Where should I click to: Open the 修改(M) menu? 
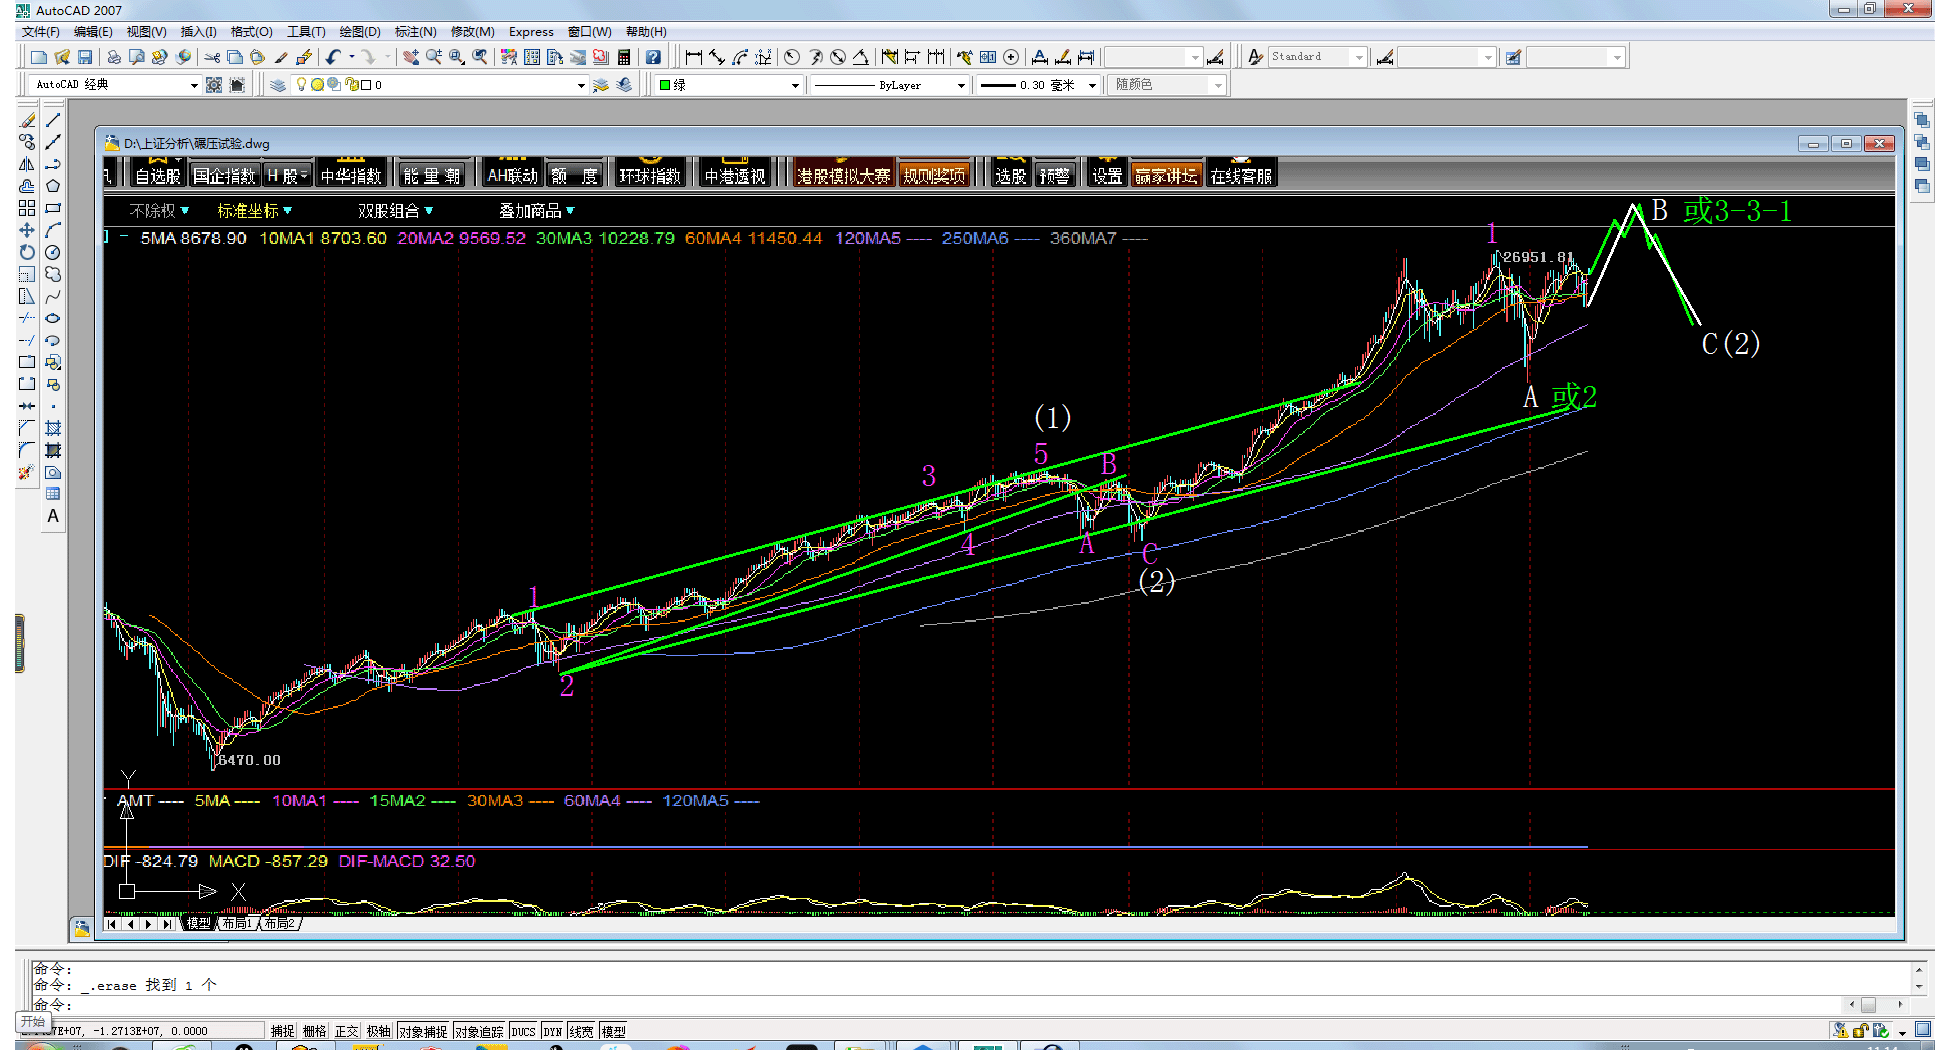pos(473,32)
